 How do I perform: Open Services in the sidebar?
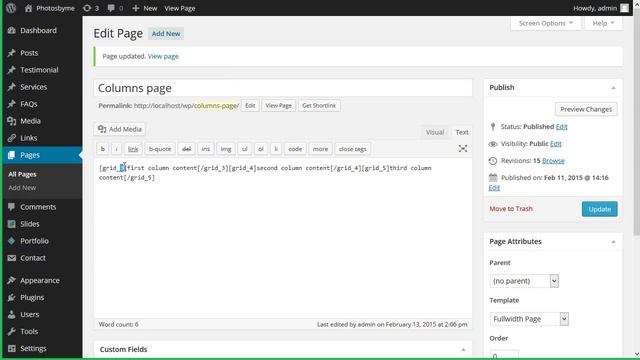pos(33,87)
